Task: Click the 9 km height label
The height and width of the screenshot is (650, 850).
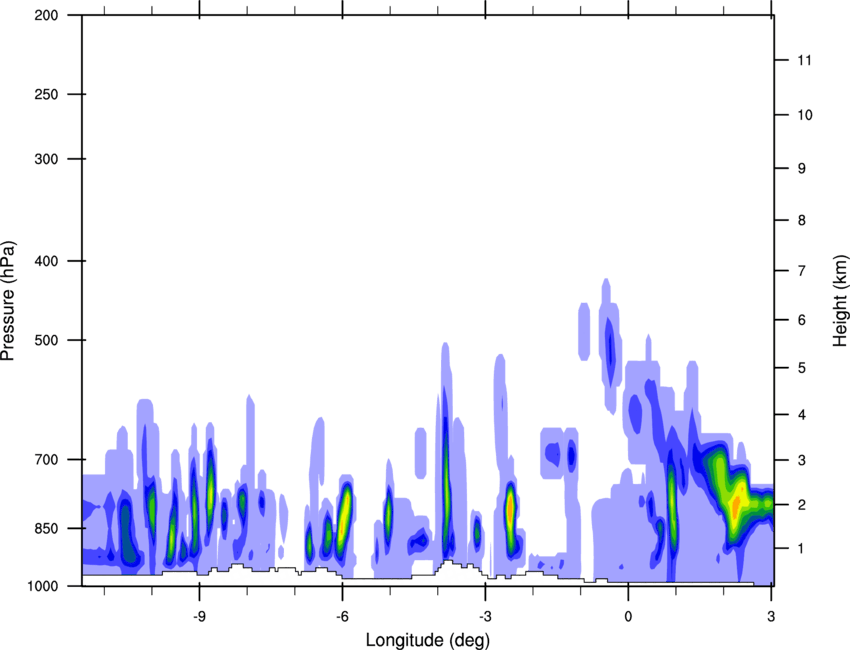Action: tap(802, 169)
